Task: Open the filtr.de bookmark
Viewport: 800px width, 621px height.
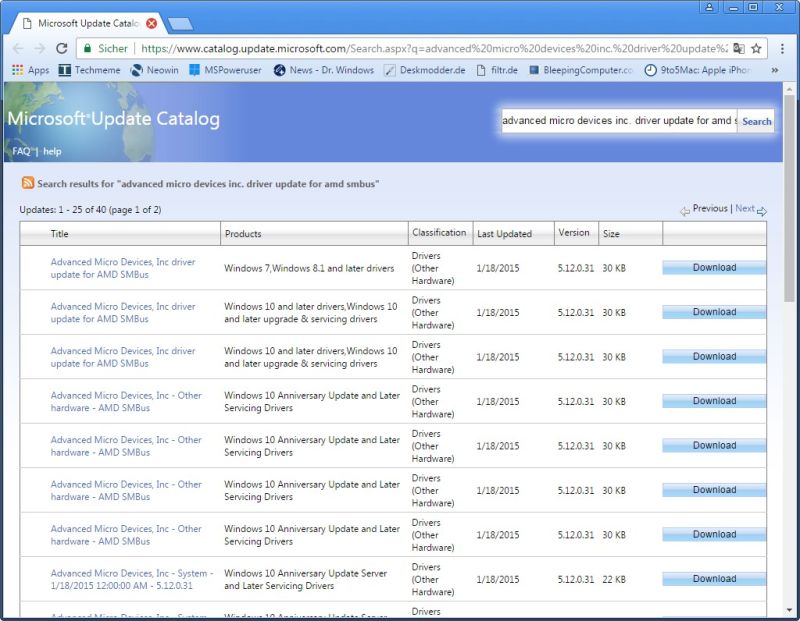Action: pos(497,70)
